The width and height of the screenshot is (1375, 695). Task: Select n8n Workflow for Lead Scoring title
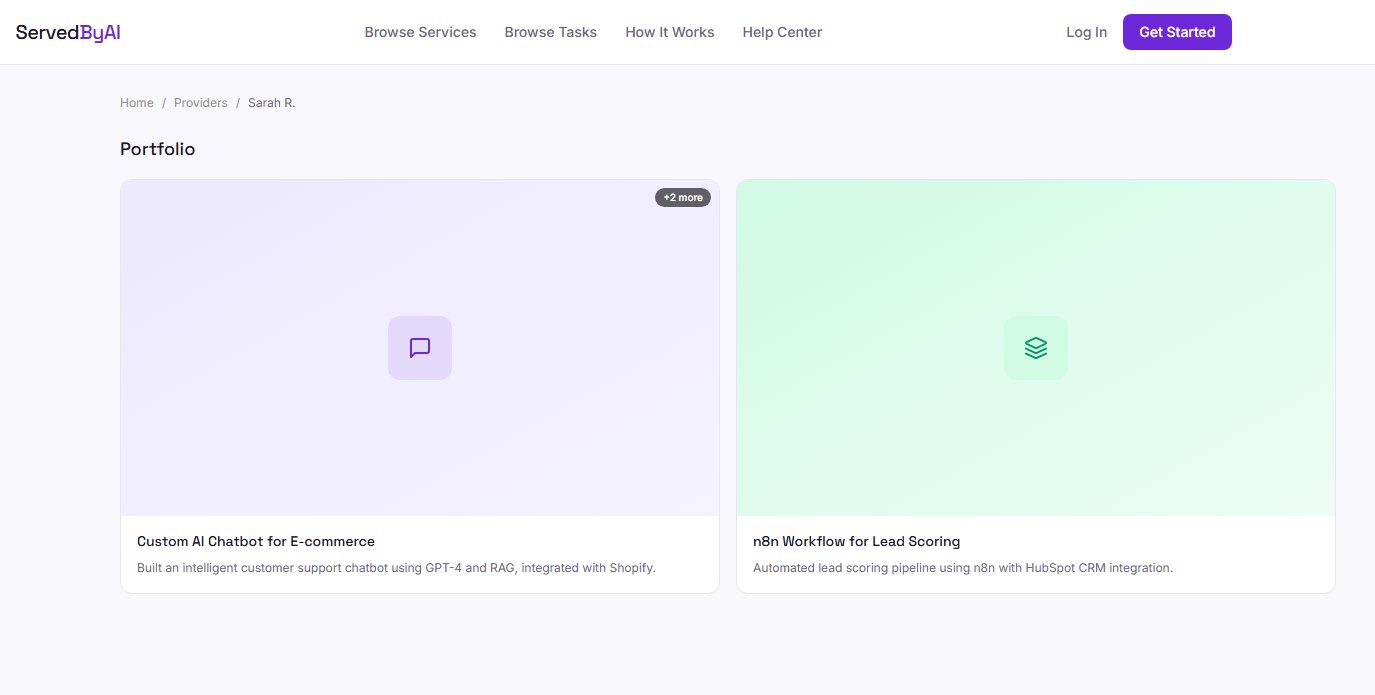click(x=856, y=541)
